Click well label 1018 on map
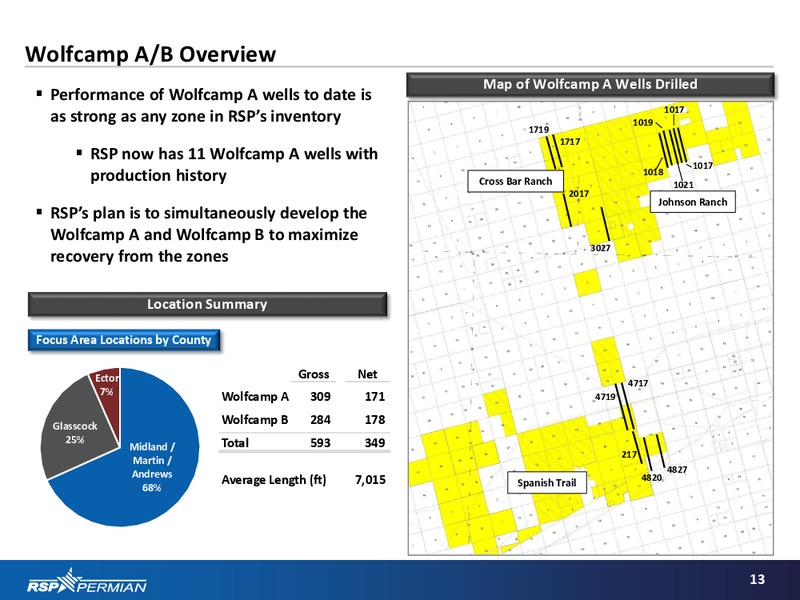 click(653, 172)
